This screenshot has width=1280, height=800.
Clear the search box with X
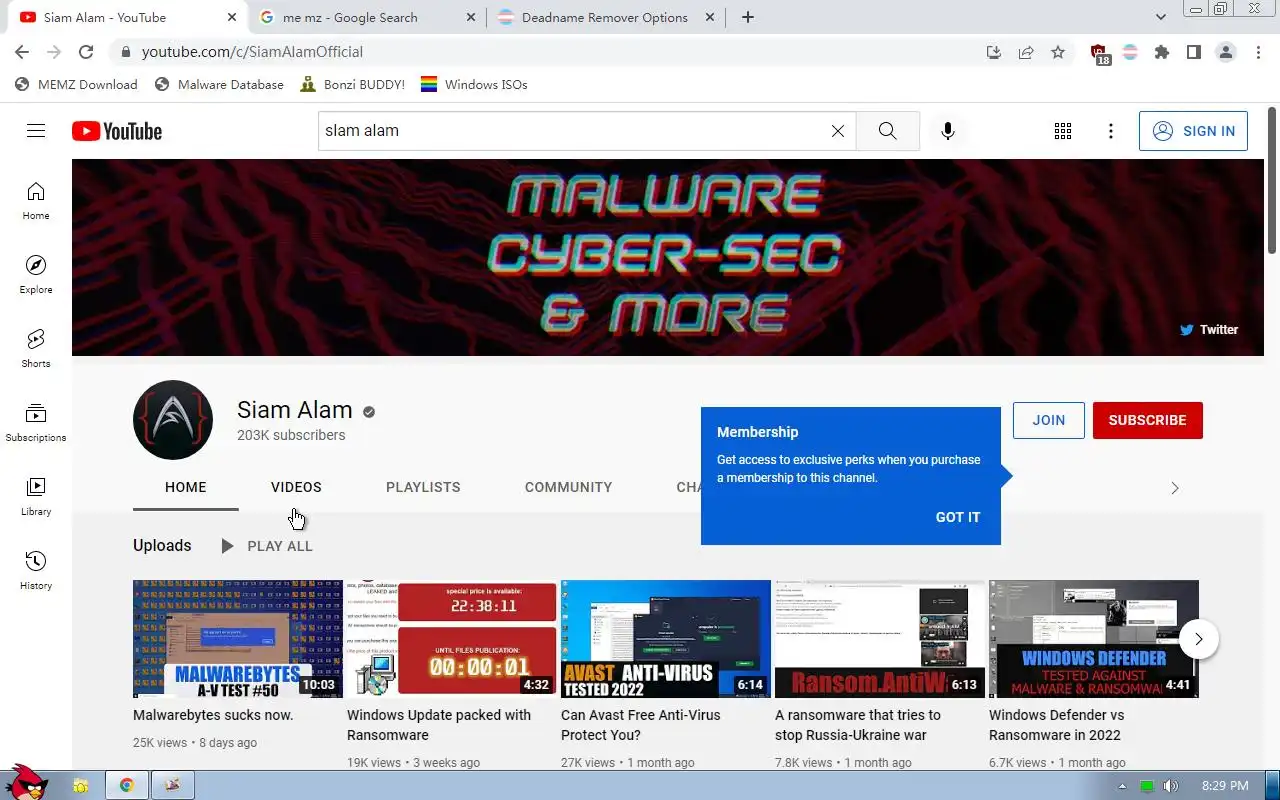tap(838, 131)
